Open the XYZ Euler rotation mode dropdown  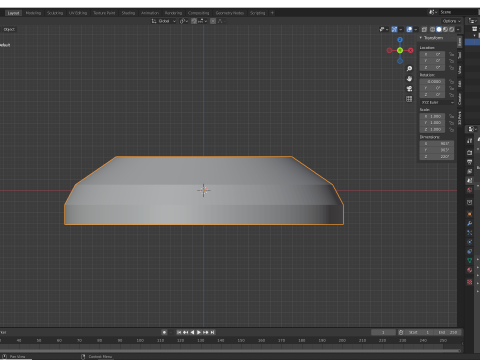(x=437, y=102)
